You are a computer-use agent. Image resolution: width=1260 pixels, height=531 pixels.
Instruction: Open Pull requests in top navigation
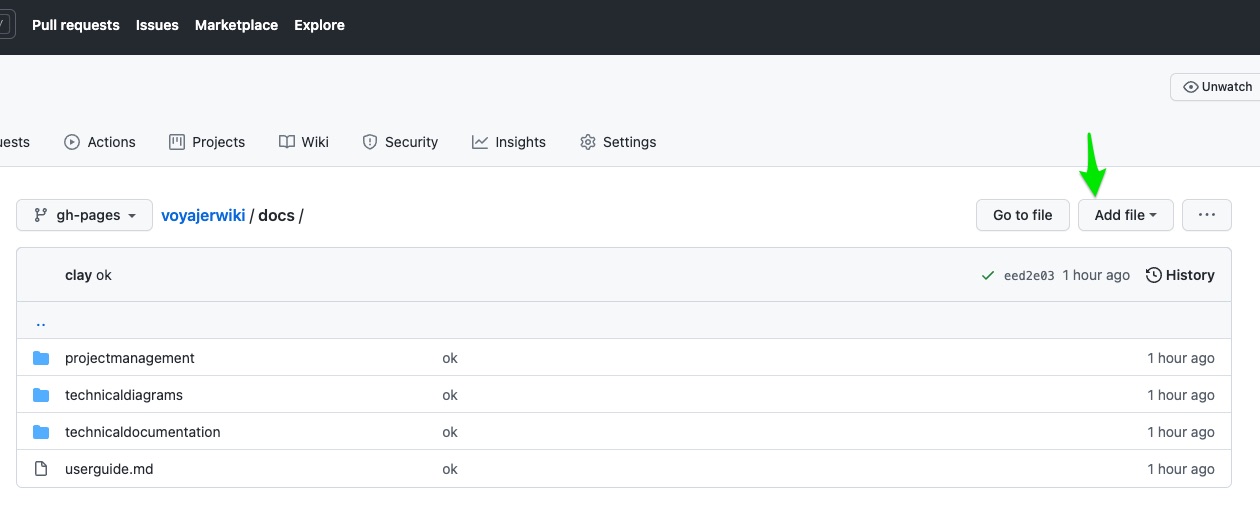76,25
